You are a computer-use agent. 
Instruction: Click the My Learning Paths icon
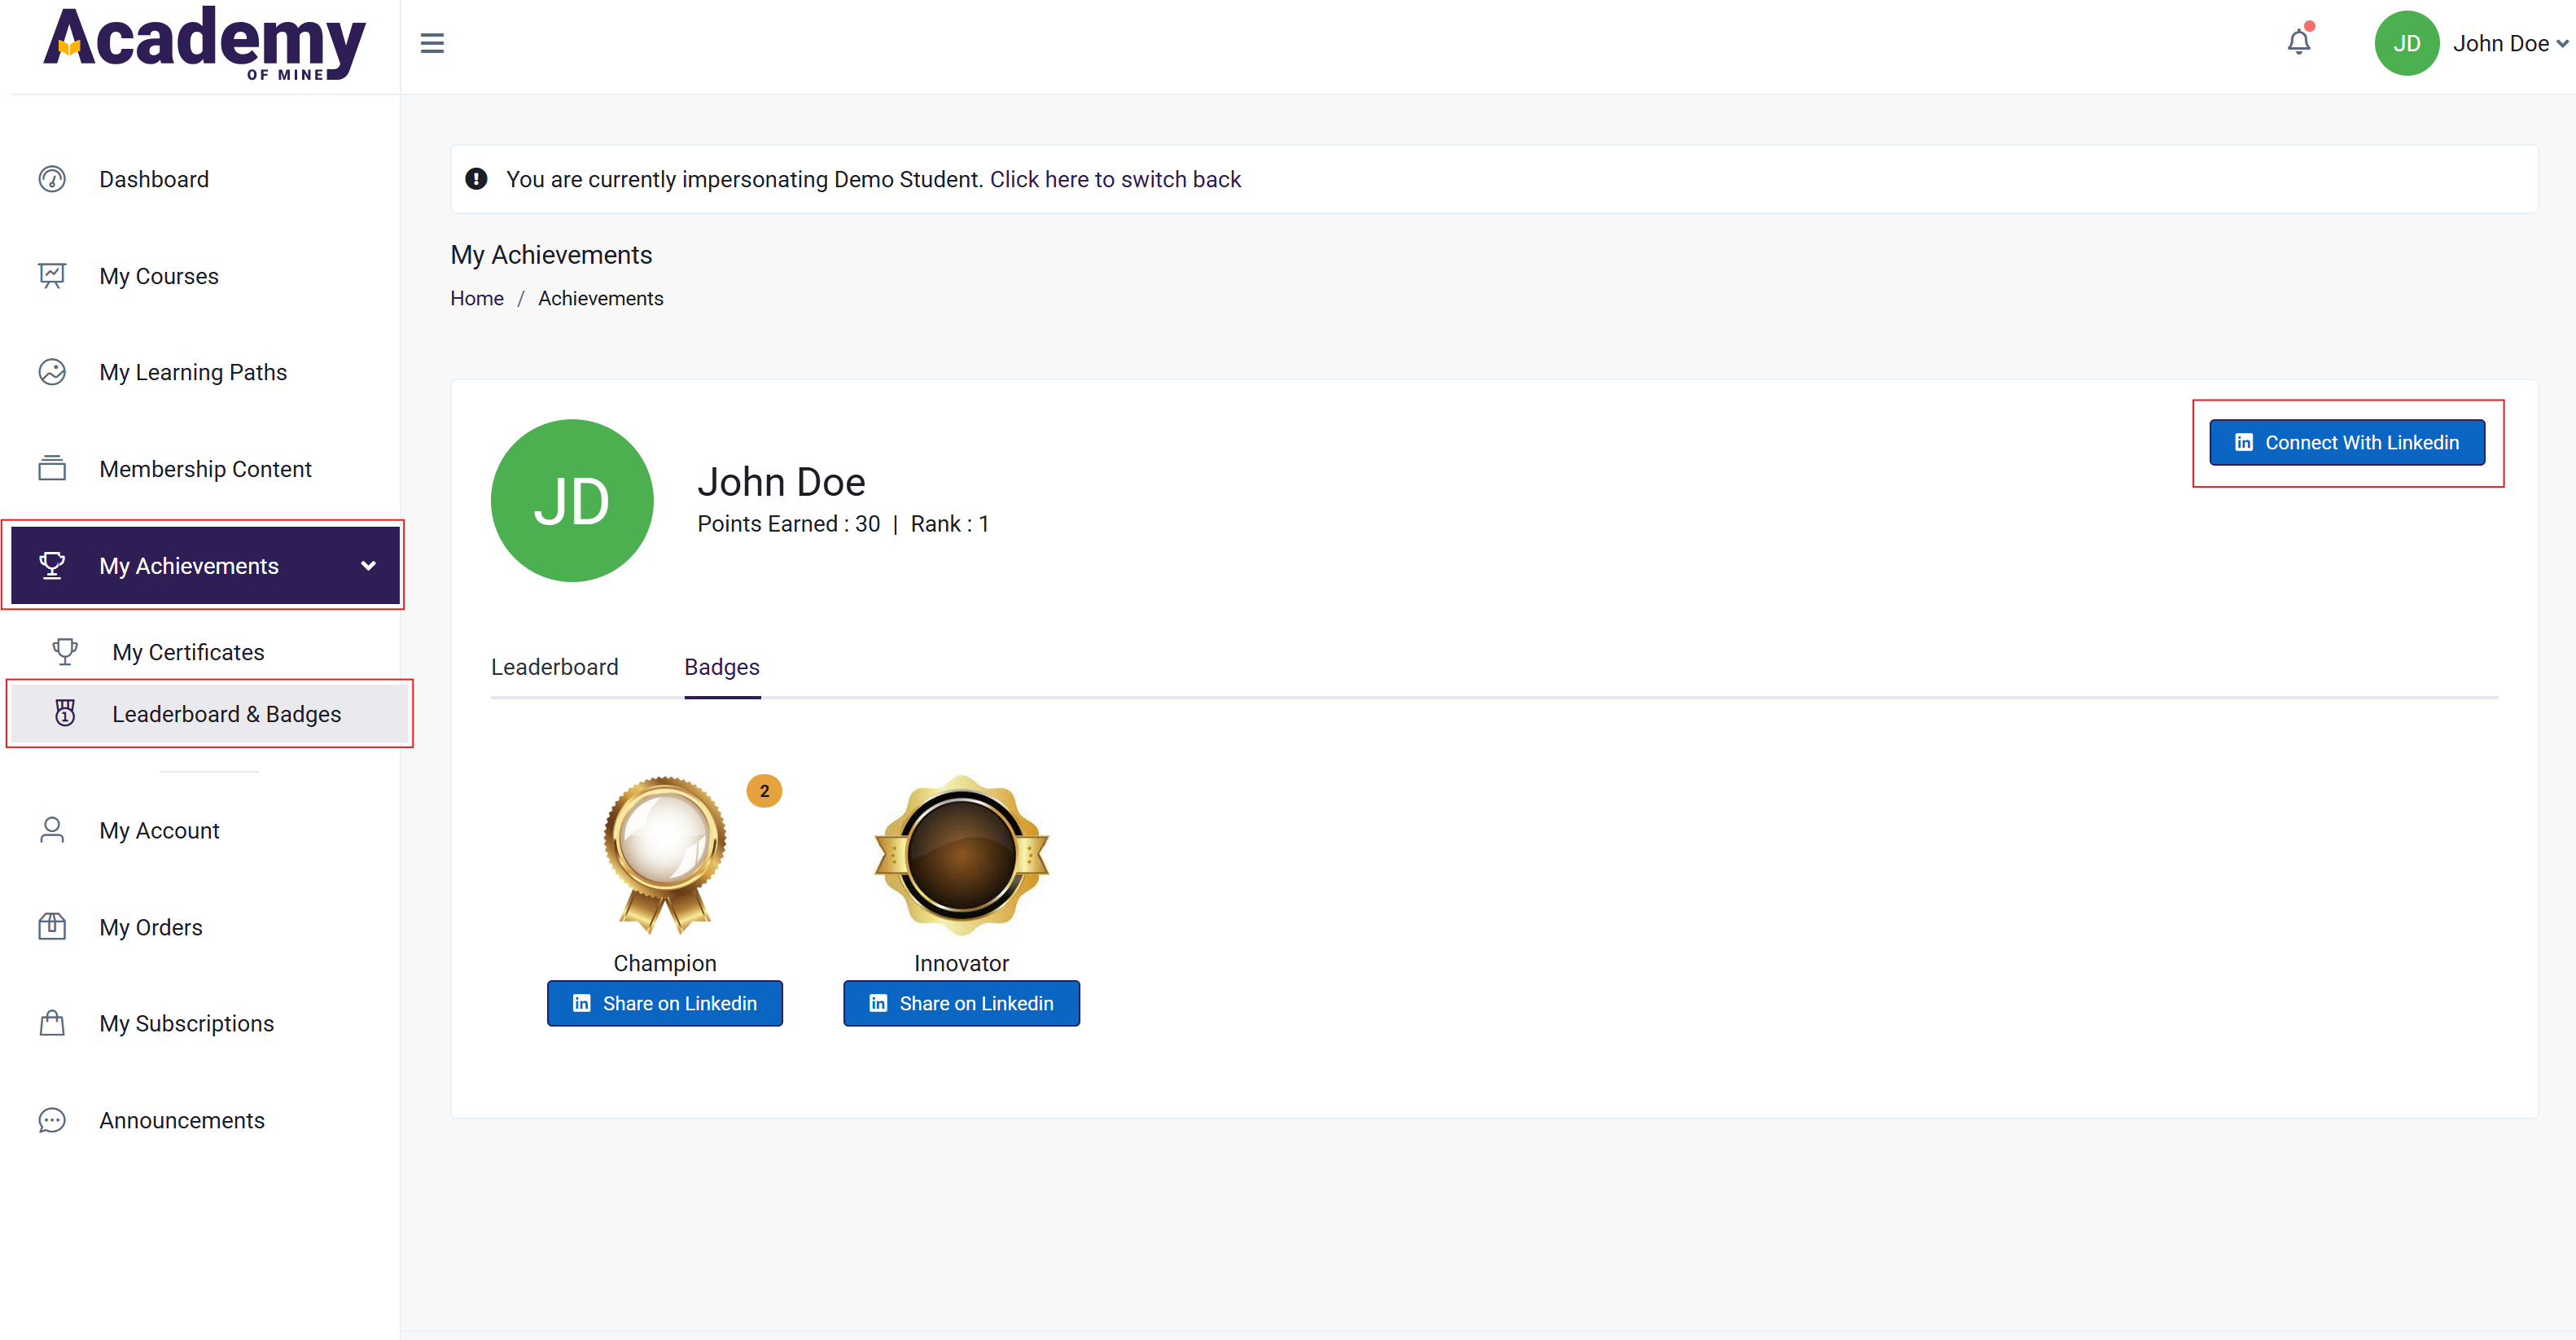[52, 372]
